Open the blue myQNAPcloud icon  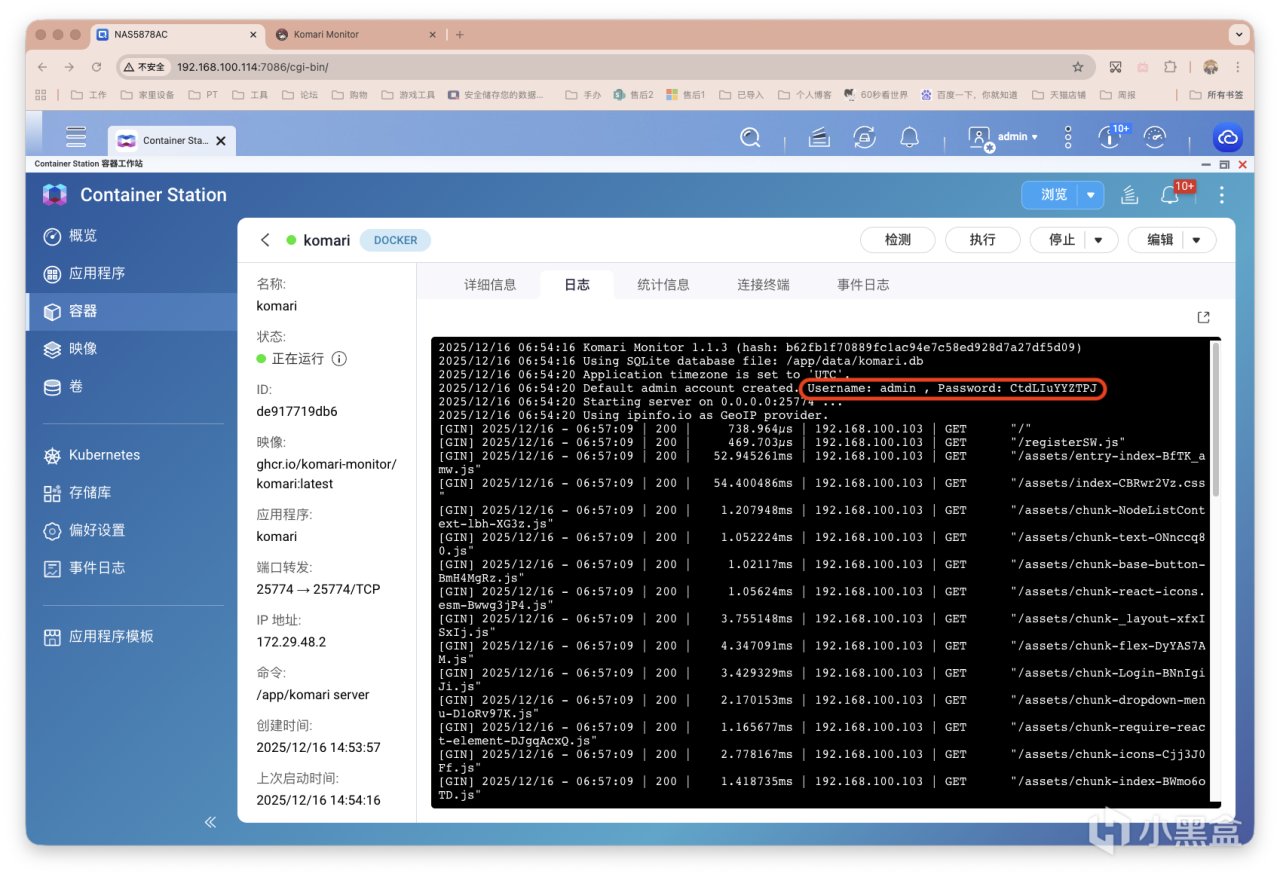click(1227, 137)
